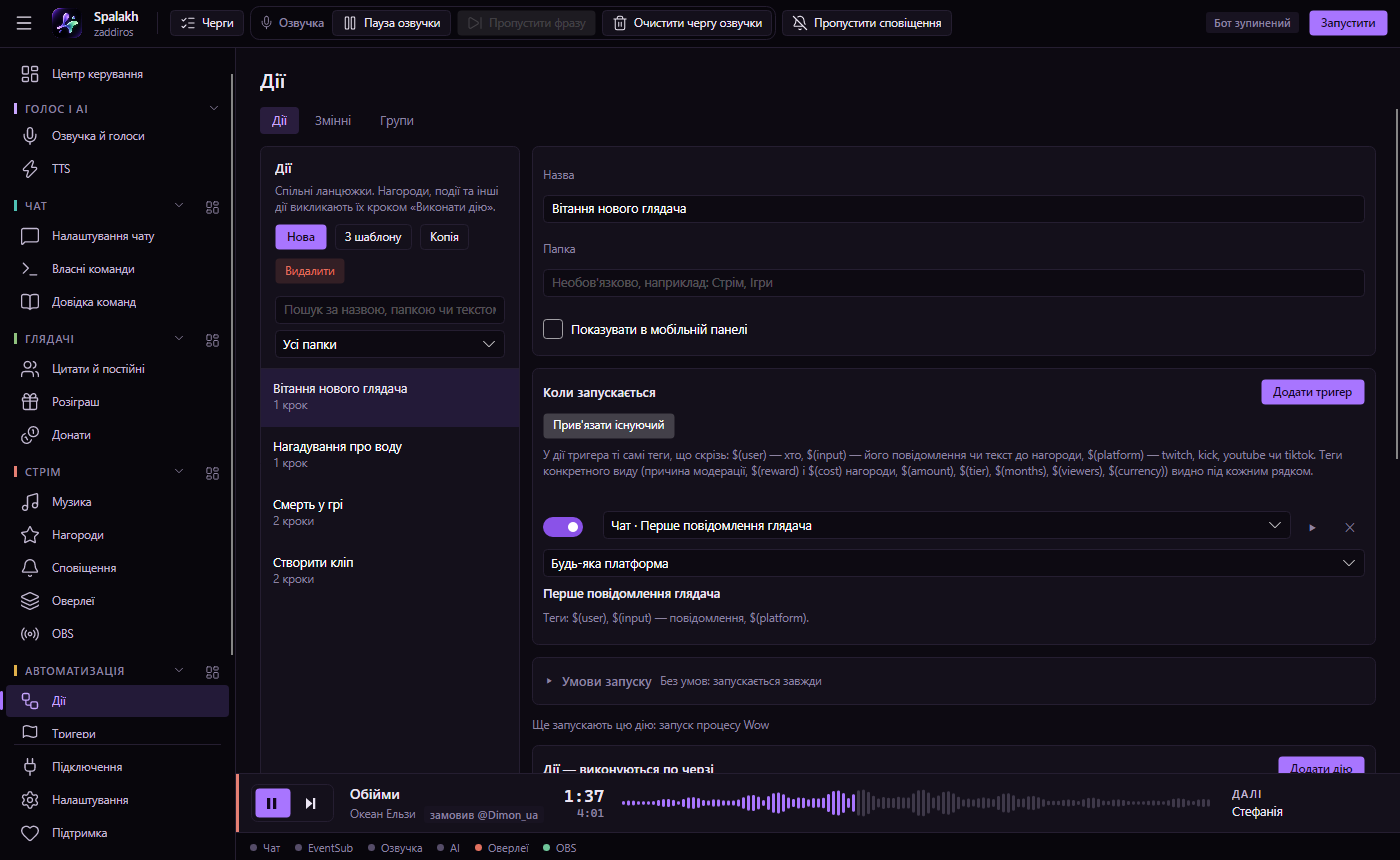Switch to the Змінні tab
Viewport: 1400px width, 860px height.
point(333,121)
